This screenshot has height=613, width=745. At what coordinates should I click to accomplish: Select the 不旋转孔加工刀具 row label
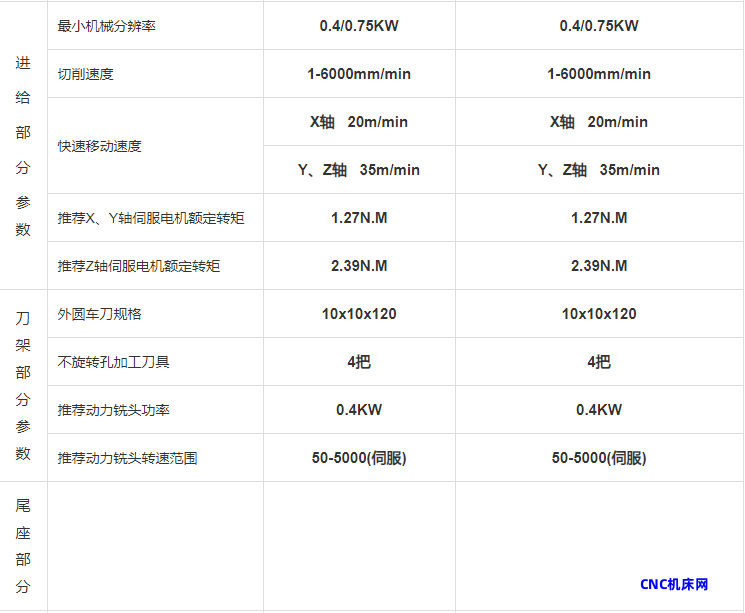pyautogui.click(x=114, y=362)
